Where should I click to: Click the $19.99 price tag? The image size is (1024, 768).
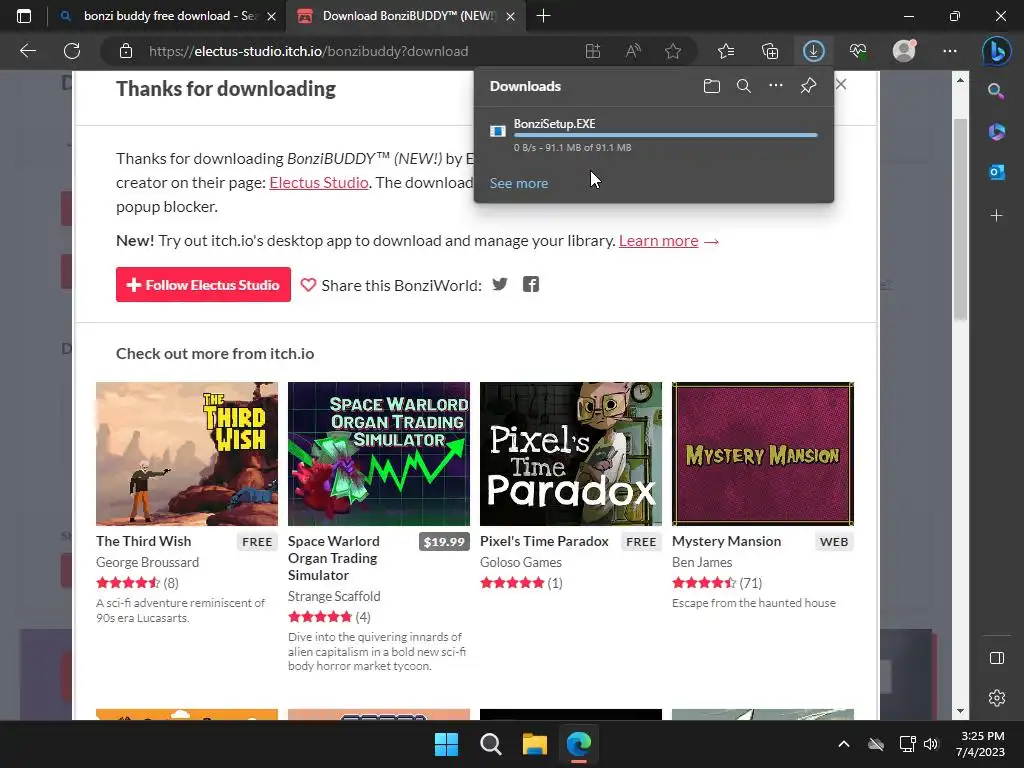pyautogui.click(x=444, y=542)
